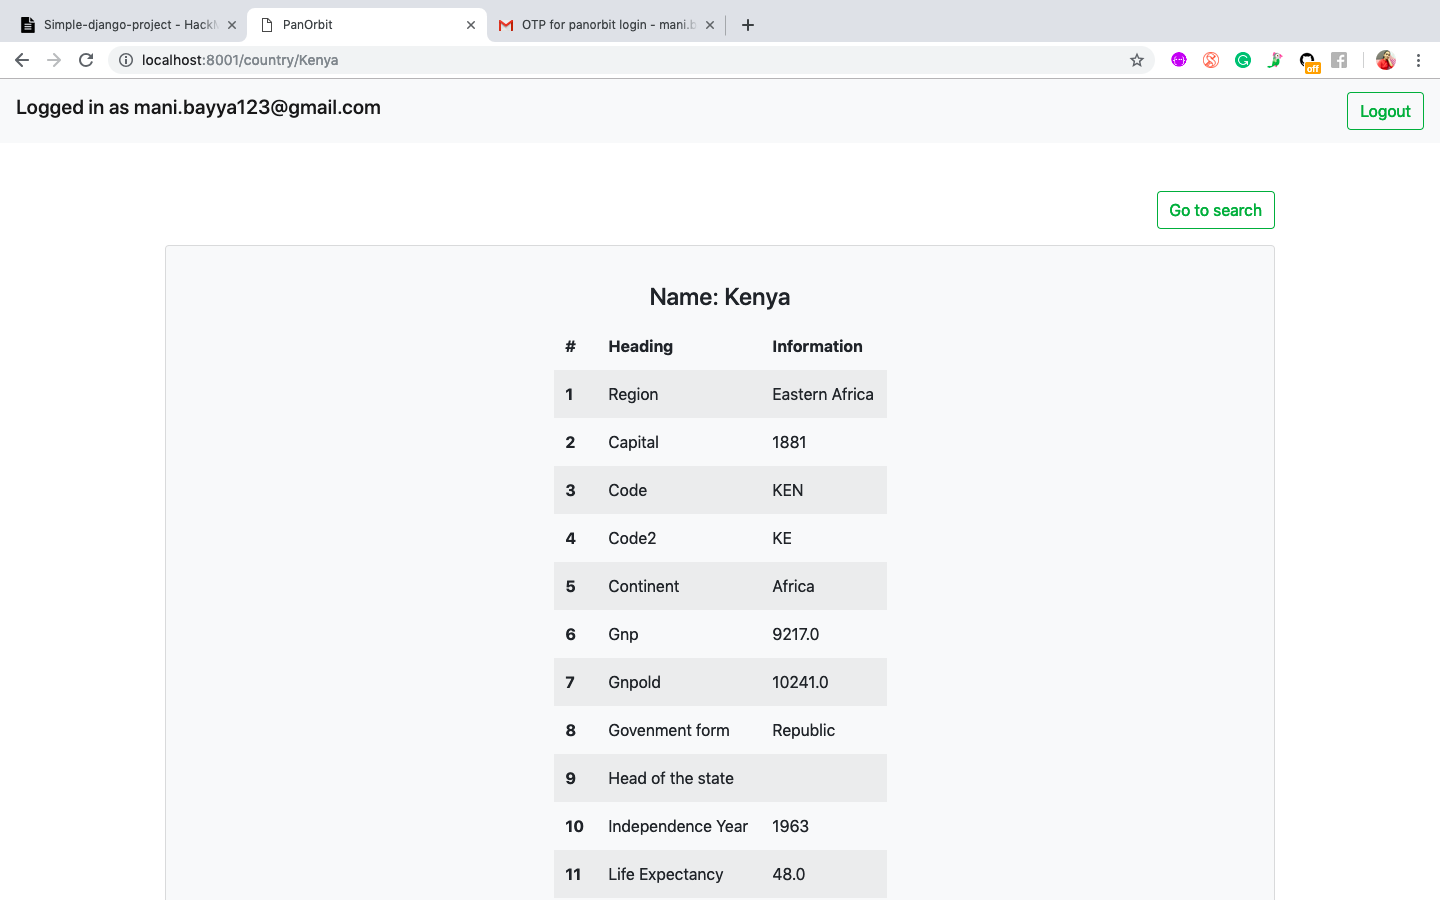Click the browser back arrow
1440x900 pixels.
coord(22,60)
